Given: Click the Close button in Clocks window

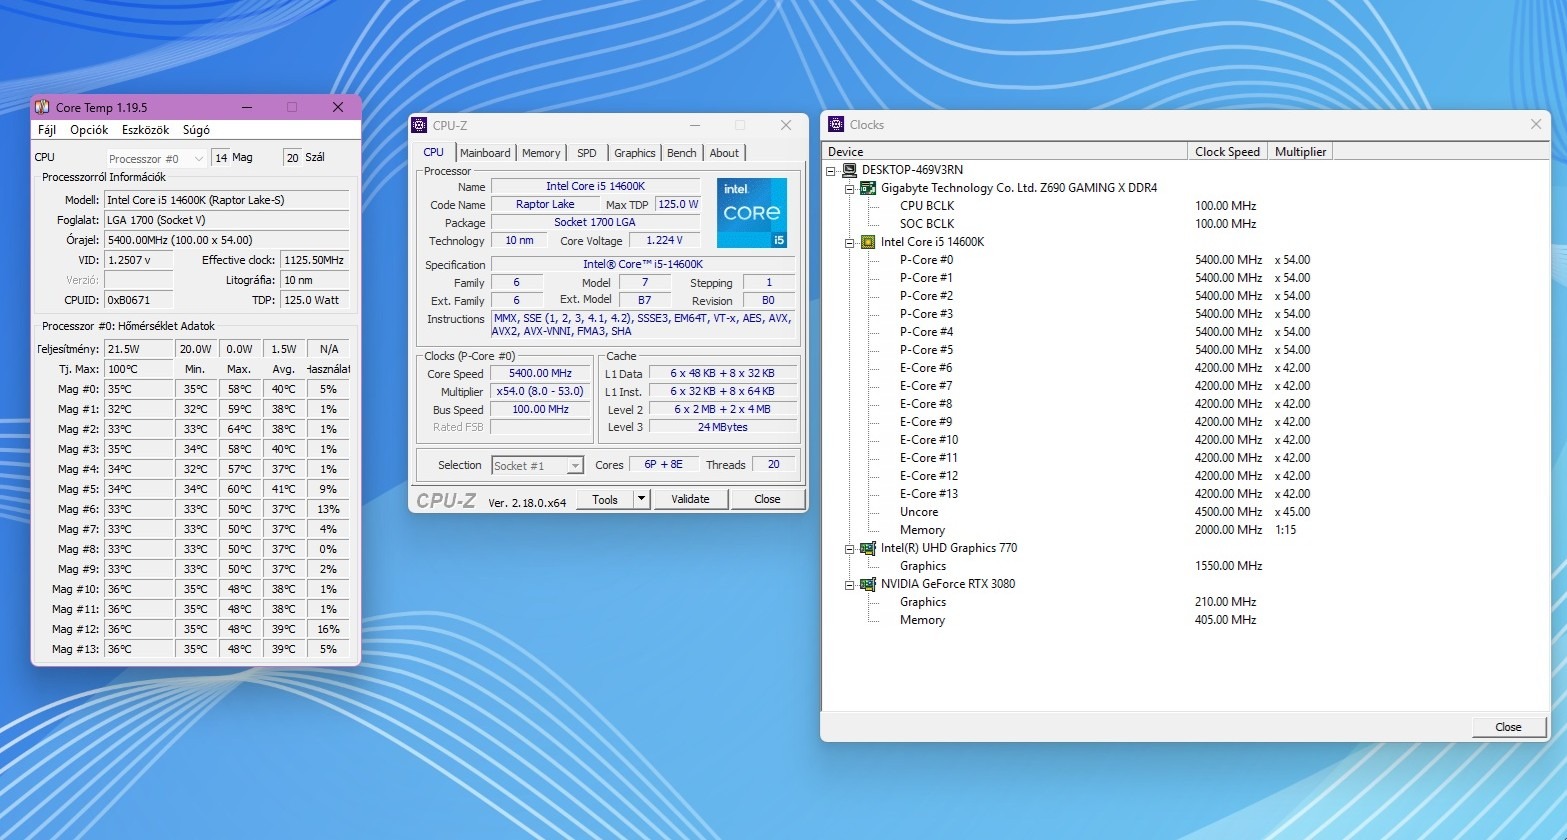Looking at the screenshot, I should (x=1508, y=727).
